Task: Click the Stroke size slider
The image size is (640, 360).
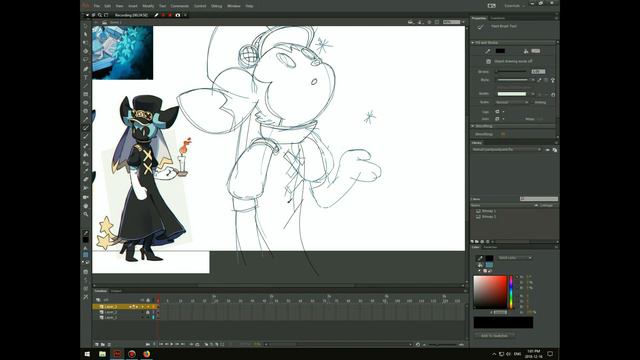Action: point(512,71)
